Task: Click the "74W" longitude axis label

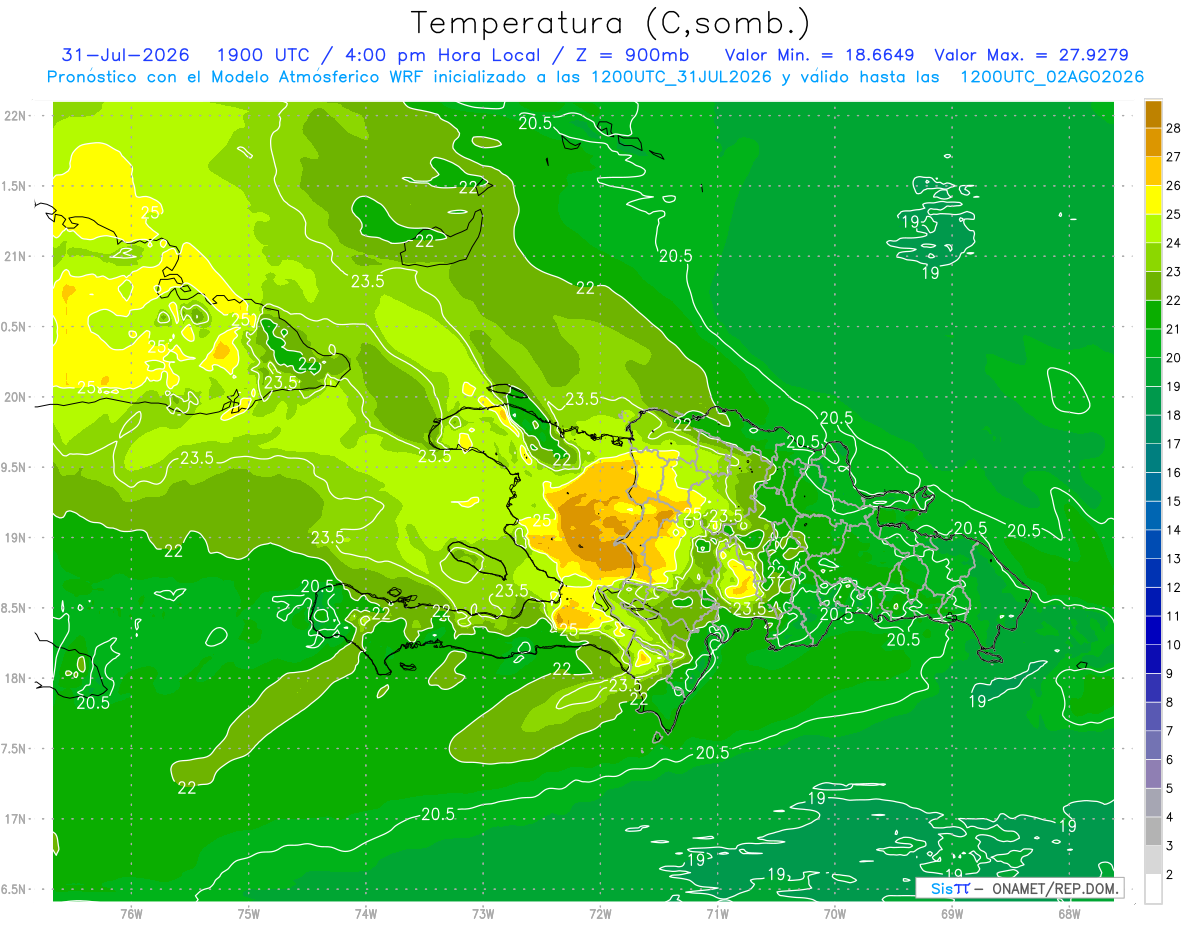Action: pos(366,914)
